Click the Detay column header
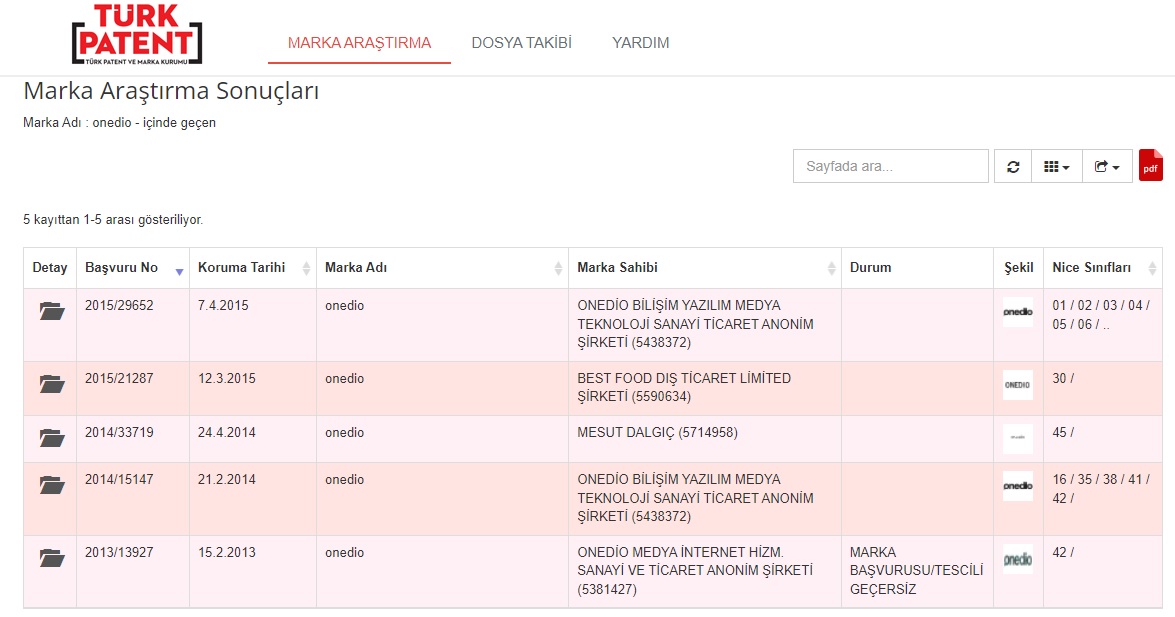 pos(50,268)
